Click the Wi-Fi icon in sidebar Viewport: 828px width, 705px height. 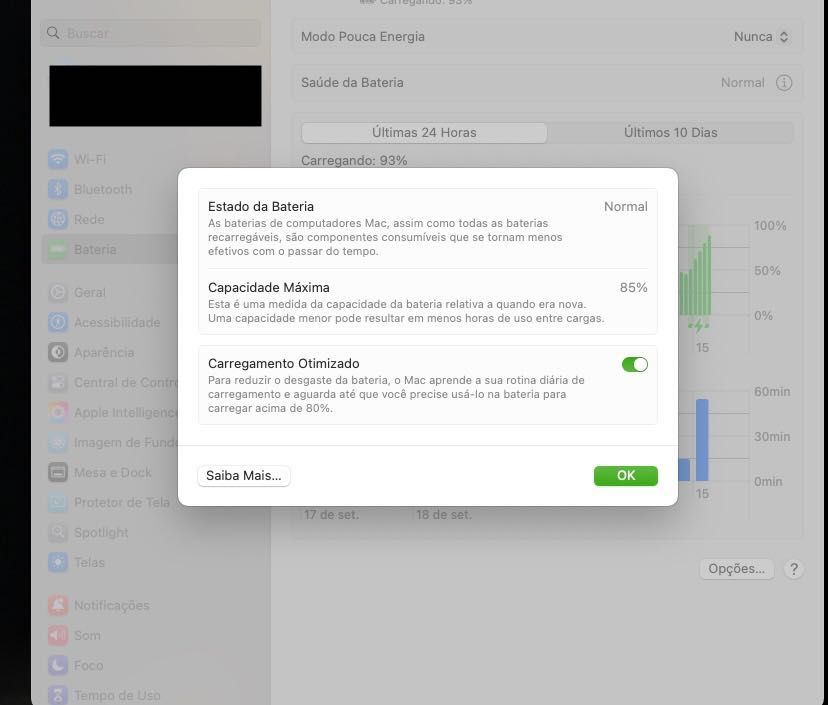(x=58, y=159)
